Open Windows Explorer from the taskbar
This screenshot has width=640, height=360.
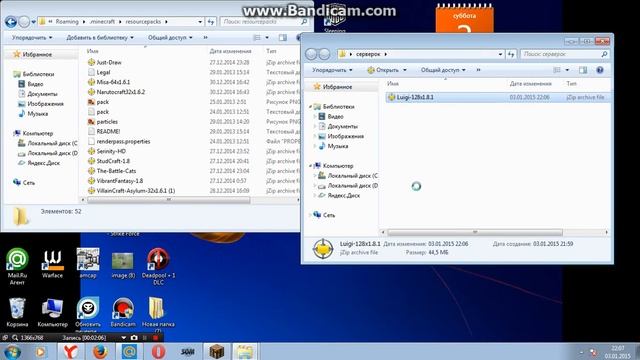click(x=245, y=351)
